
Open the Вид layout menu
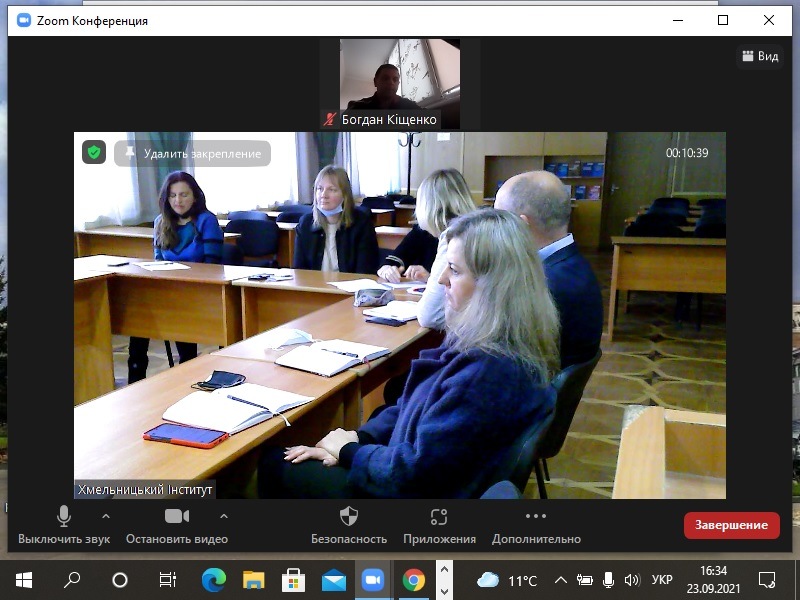click(x=760, y=56)
